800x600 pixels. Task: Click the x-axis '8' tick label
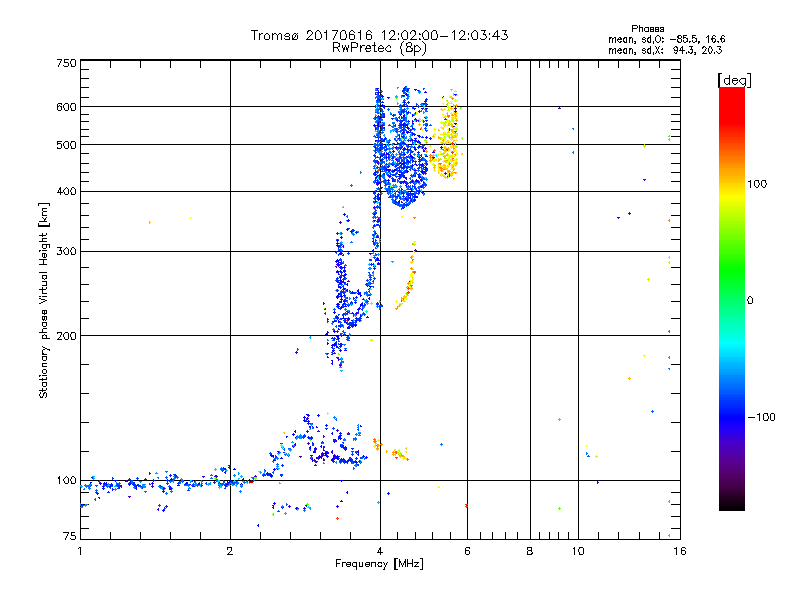click(530, 551)
